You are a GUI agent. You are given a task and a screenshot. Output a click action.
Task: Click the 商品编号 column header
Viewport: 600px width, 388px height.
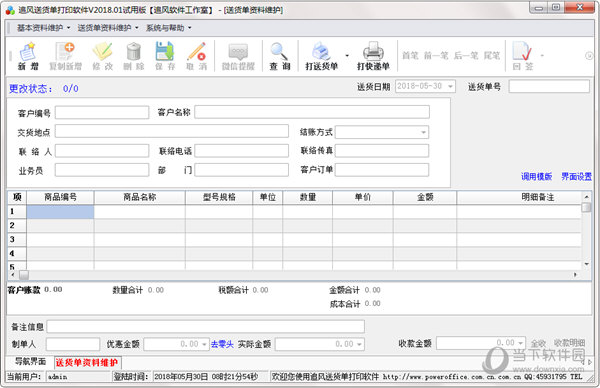60,197
